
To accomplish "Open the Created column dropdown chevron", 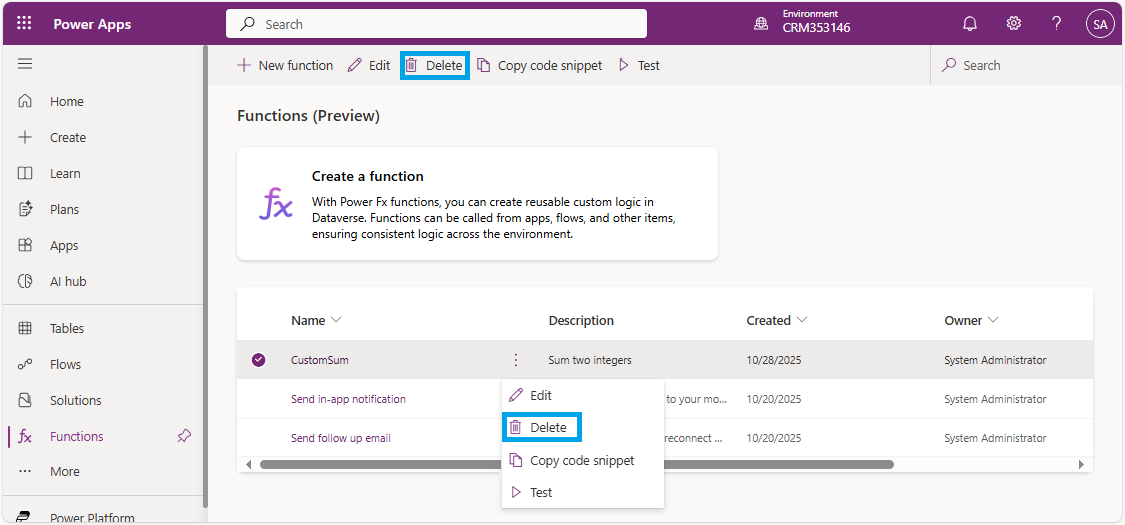I will tap(802, 320).
